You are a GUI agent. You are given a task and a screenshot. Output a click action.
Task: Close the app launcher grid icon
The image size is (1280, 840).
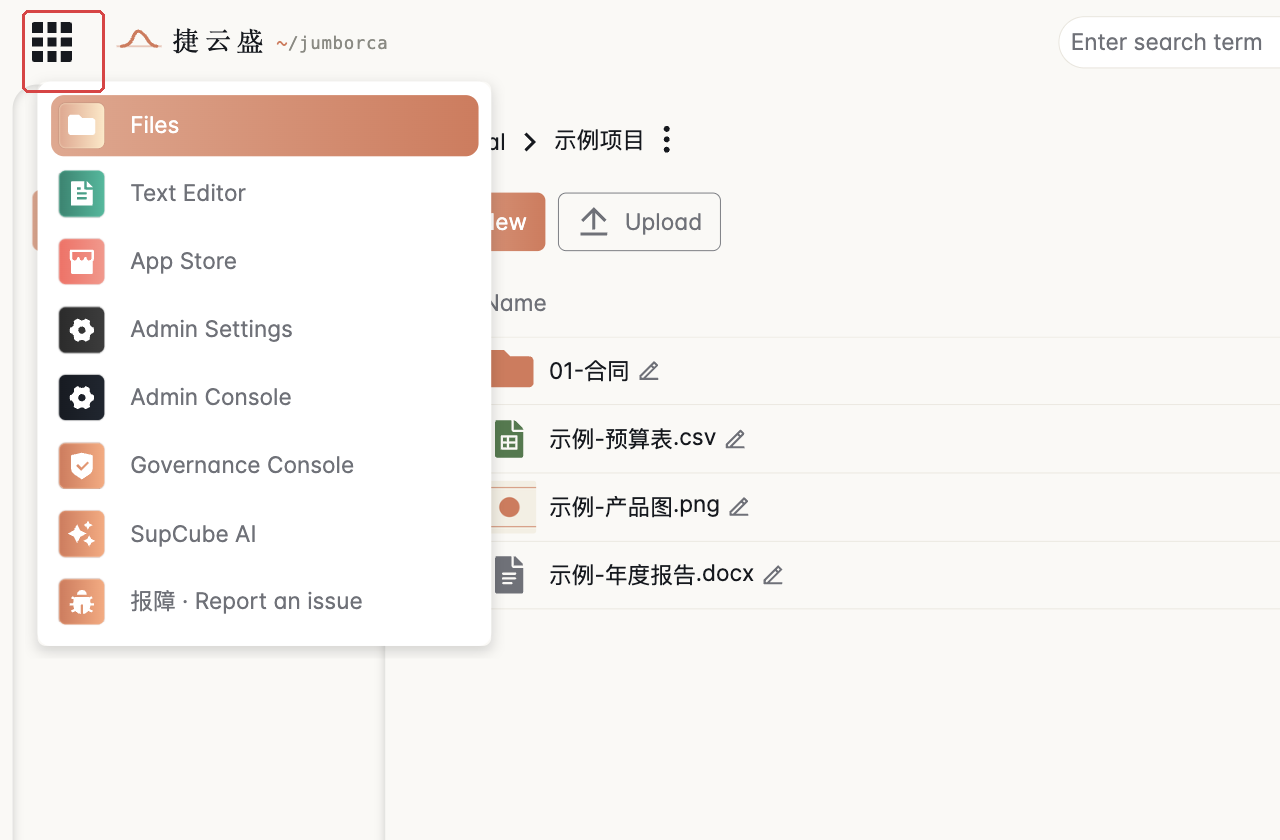(x=52, y=43)
